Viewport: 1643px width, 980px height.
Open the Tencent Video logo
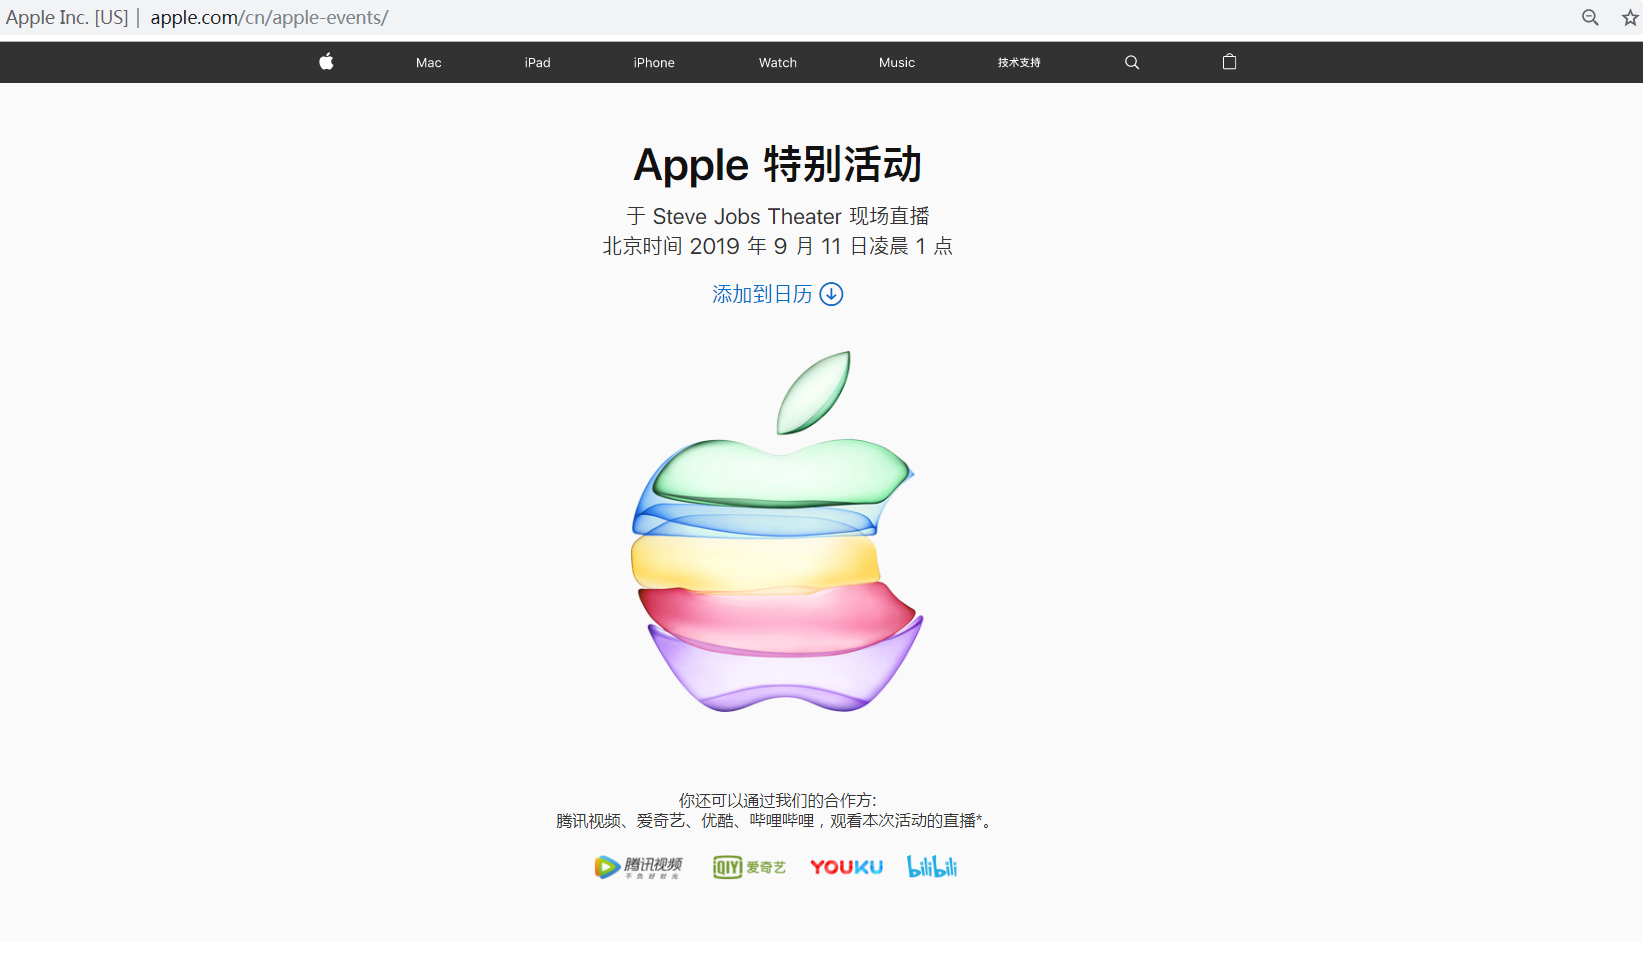point(639,867)
